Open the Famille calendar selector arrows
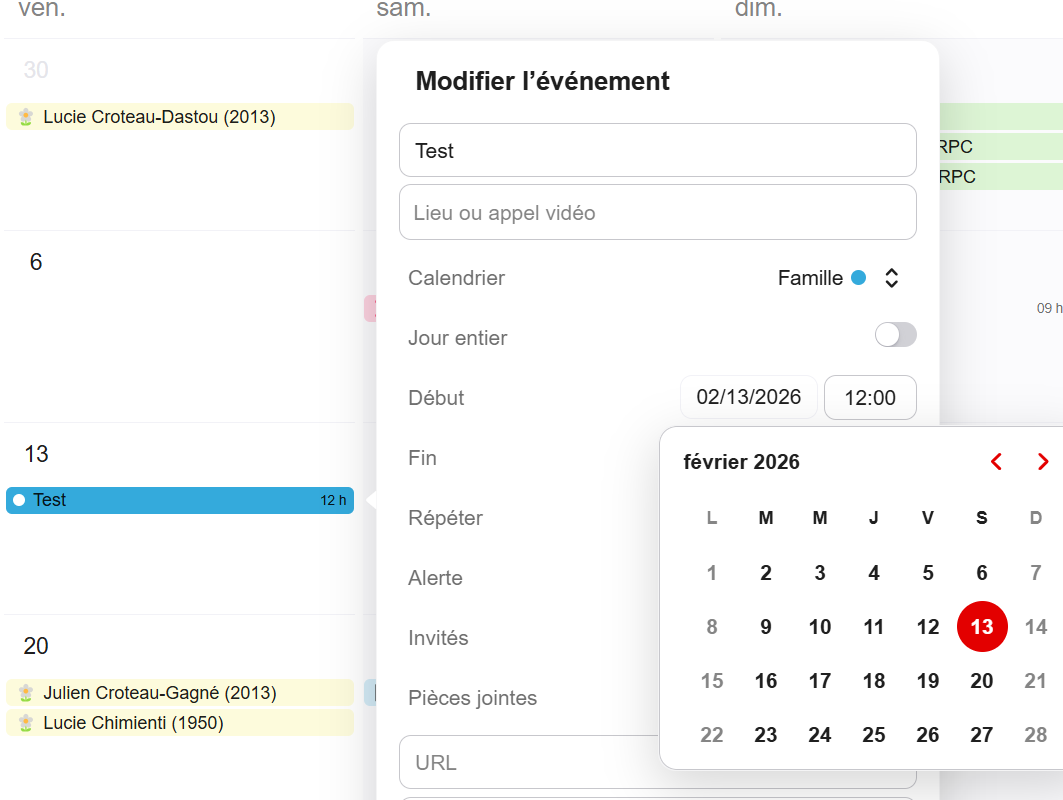Screen dimensions: 1063x800 click(892, 278)
